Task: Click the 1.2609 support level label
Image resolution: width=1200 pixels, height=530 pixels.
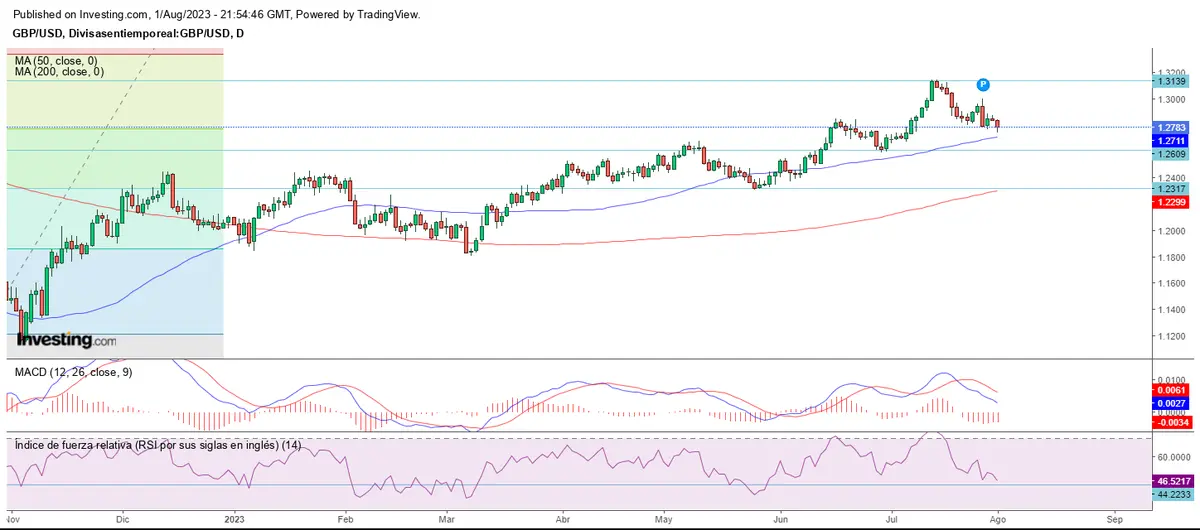Action: pos(1171,155)
